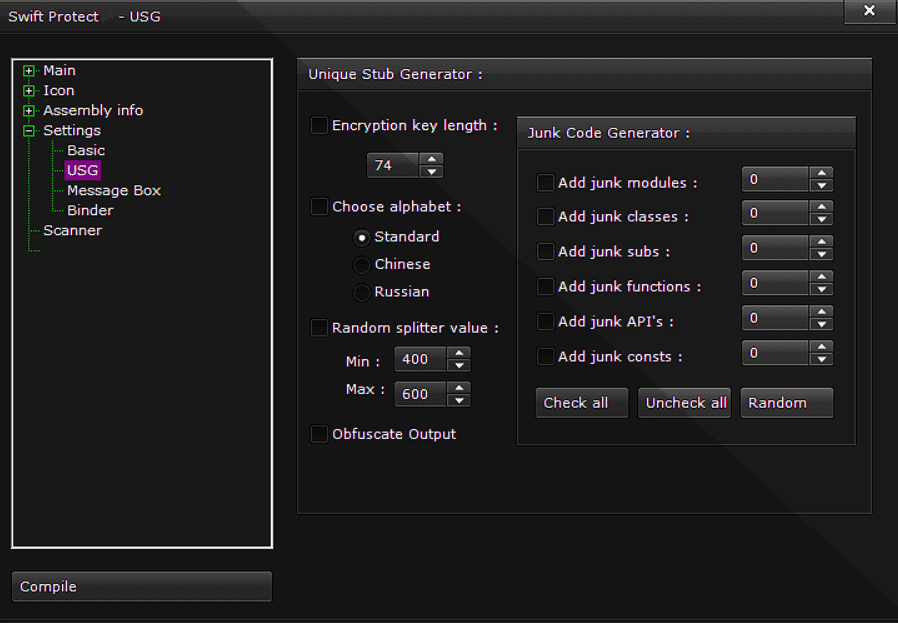Image resolution: width=898 pixels, height=623 pixels.
Task: Select the Standard alphabet radio button
Action: (361, 237)
